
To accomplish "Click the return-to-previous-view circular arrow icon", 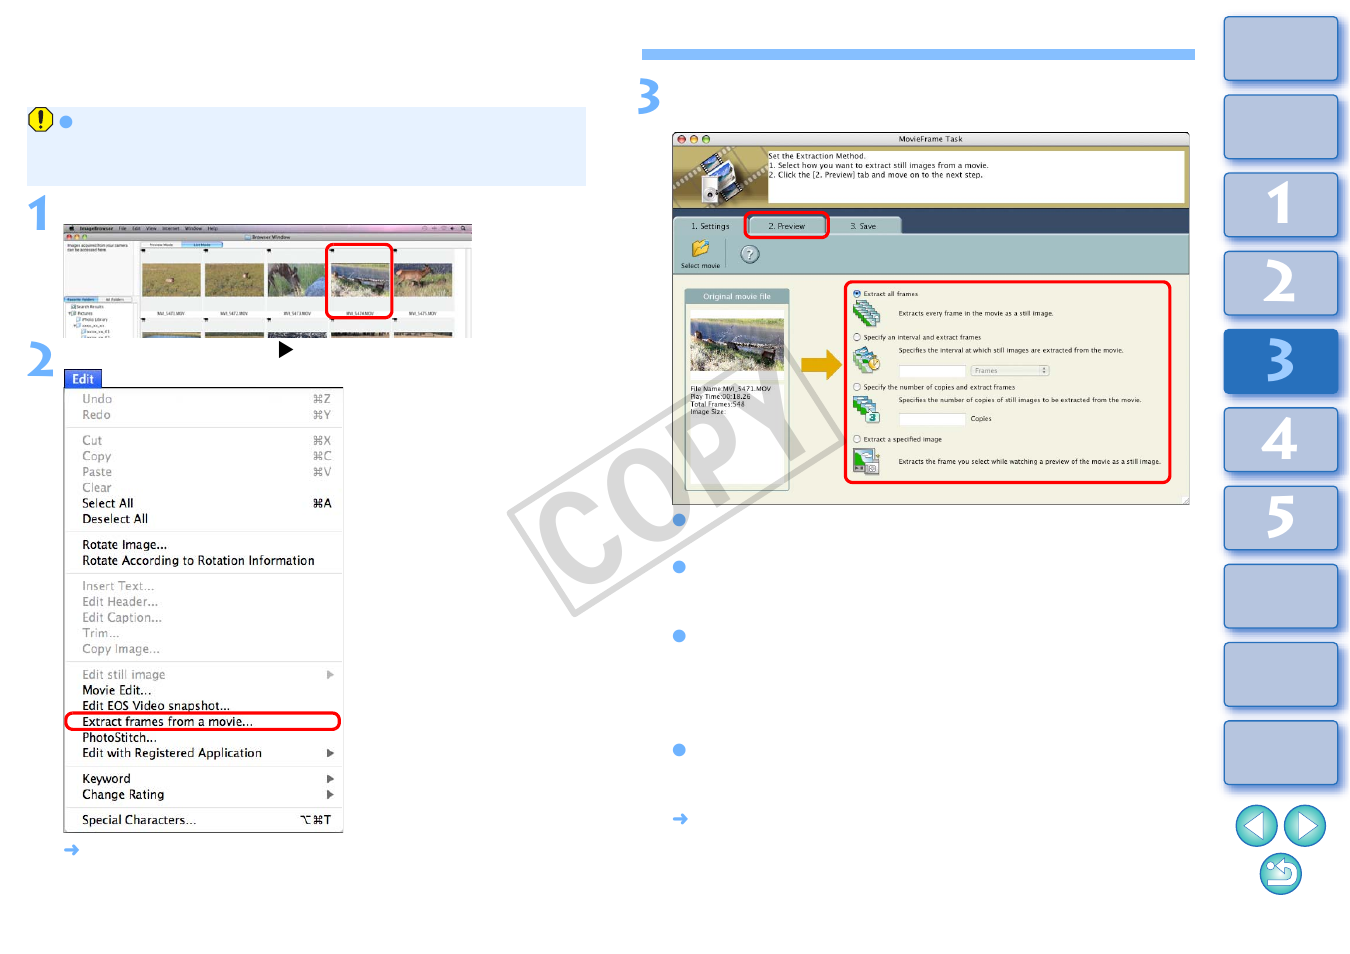I will pos(1280,874).
